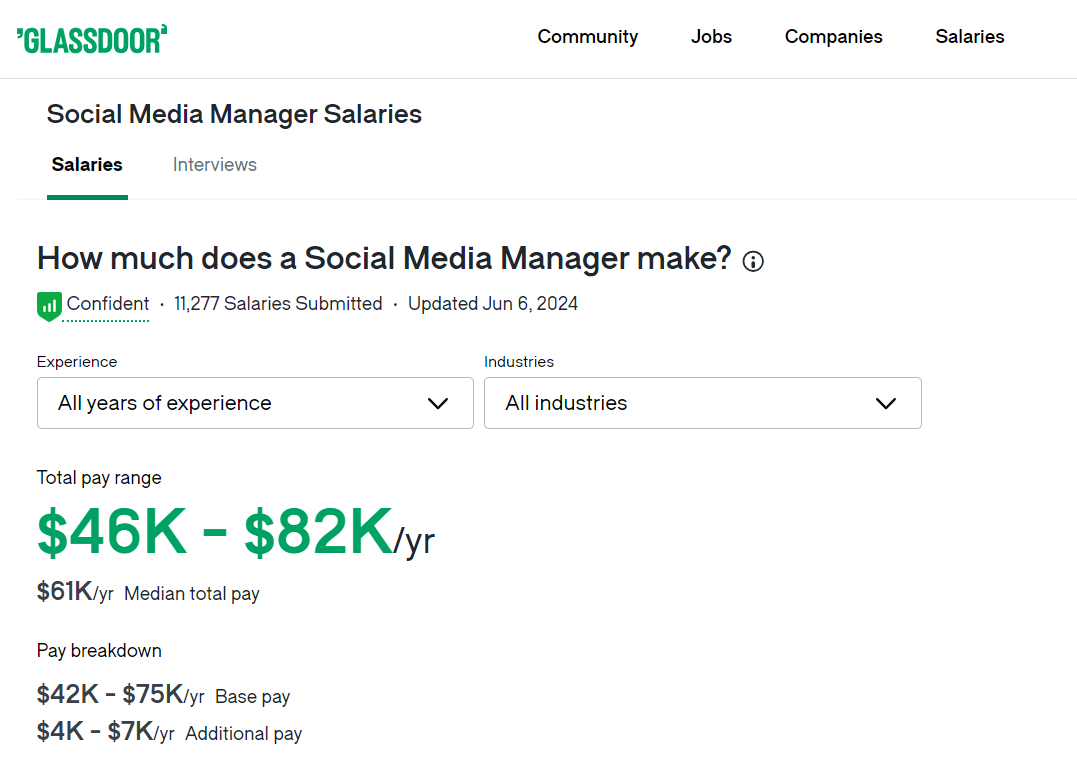
Task: Click the bar chart symbol inside the Confident badge
Action: click(47, 305)
